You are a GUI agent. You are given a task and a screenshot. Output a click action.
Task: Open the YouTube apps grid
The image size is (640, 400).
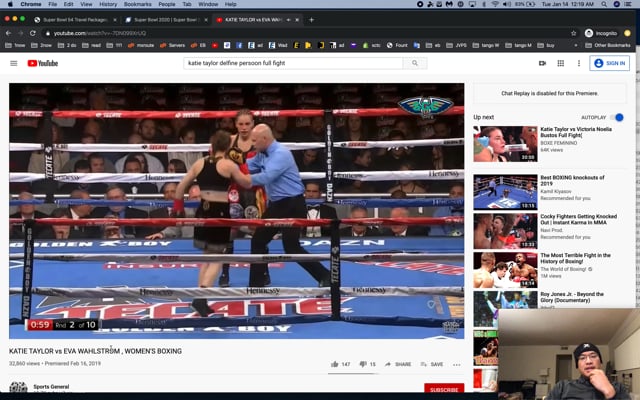tap(560, 63)
